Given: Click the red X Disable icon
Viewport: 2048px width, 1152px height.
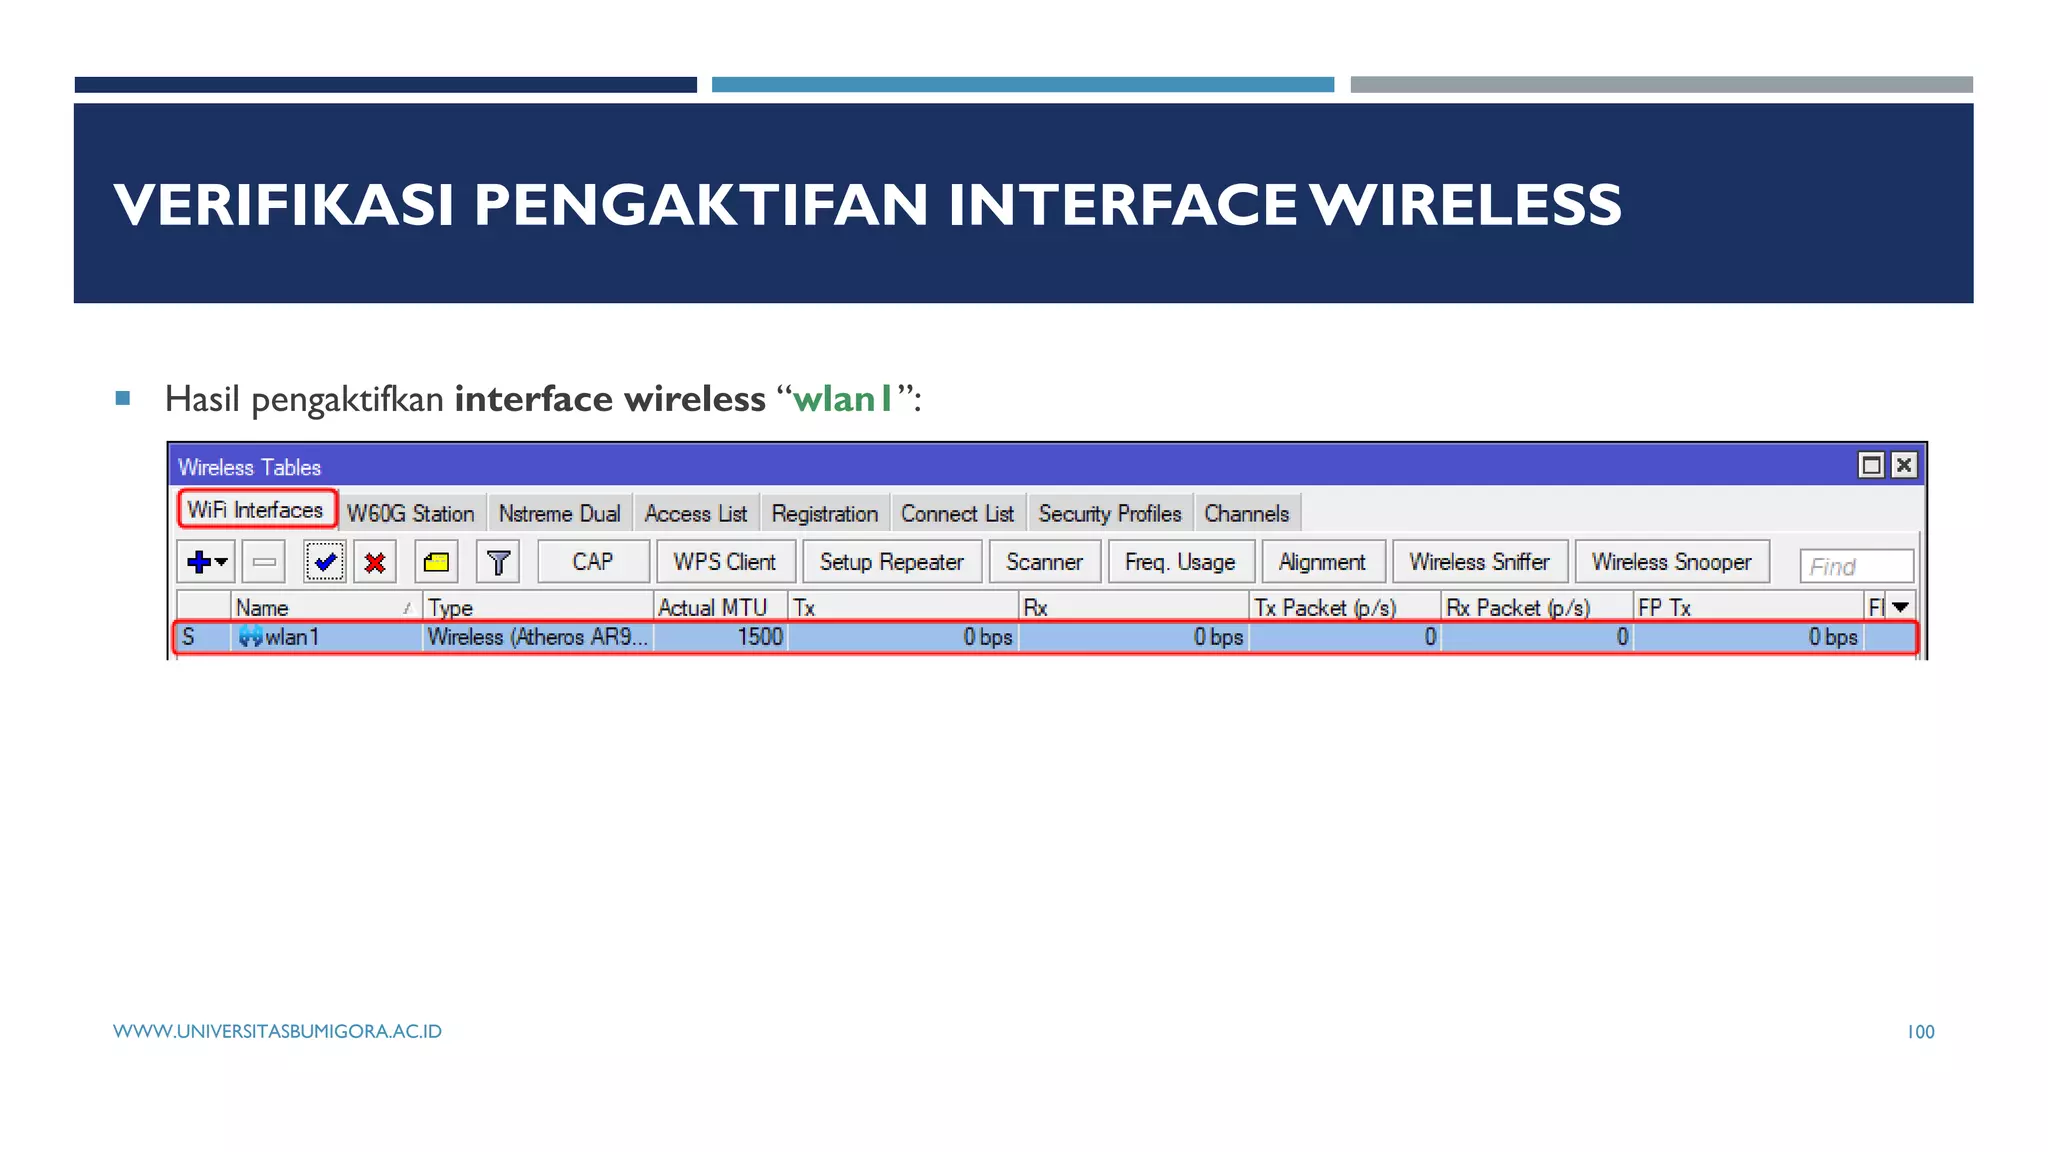Looking at the screenshot, I should (x=375, y=562).
